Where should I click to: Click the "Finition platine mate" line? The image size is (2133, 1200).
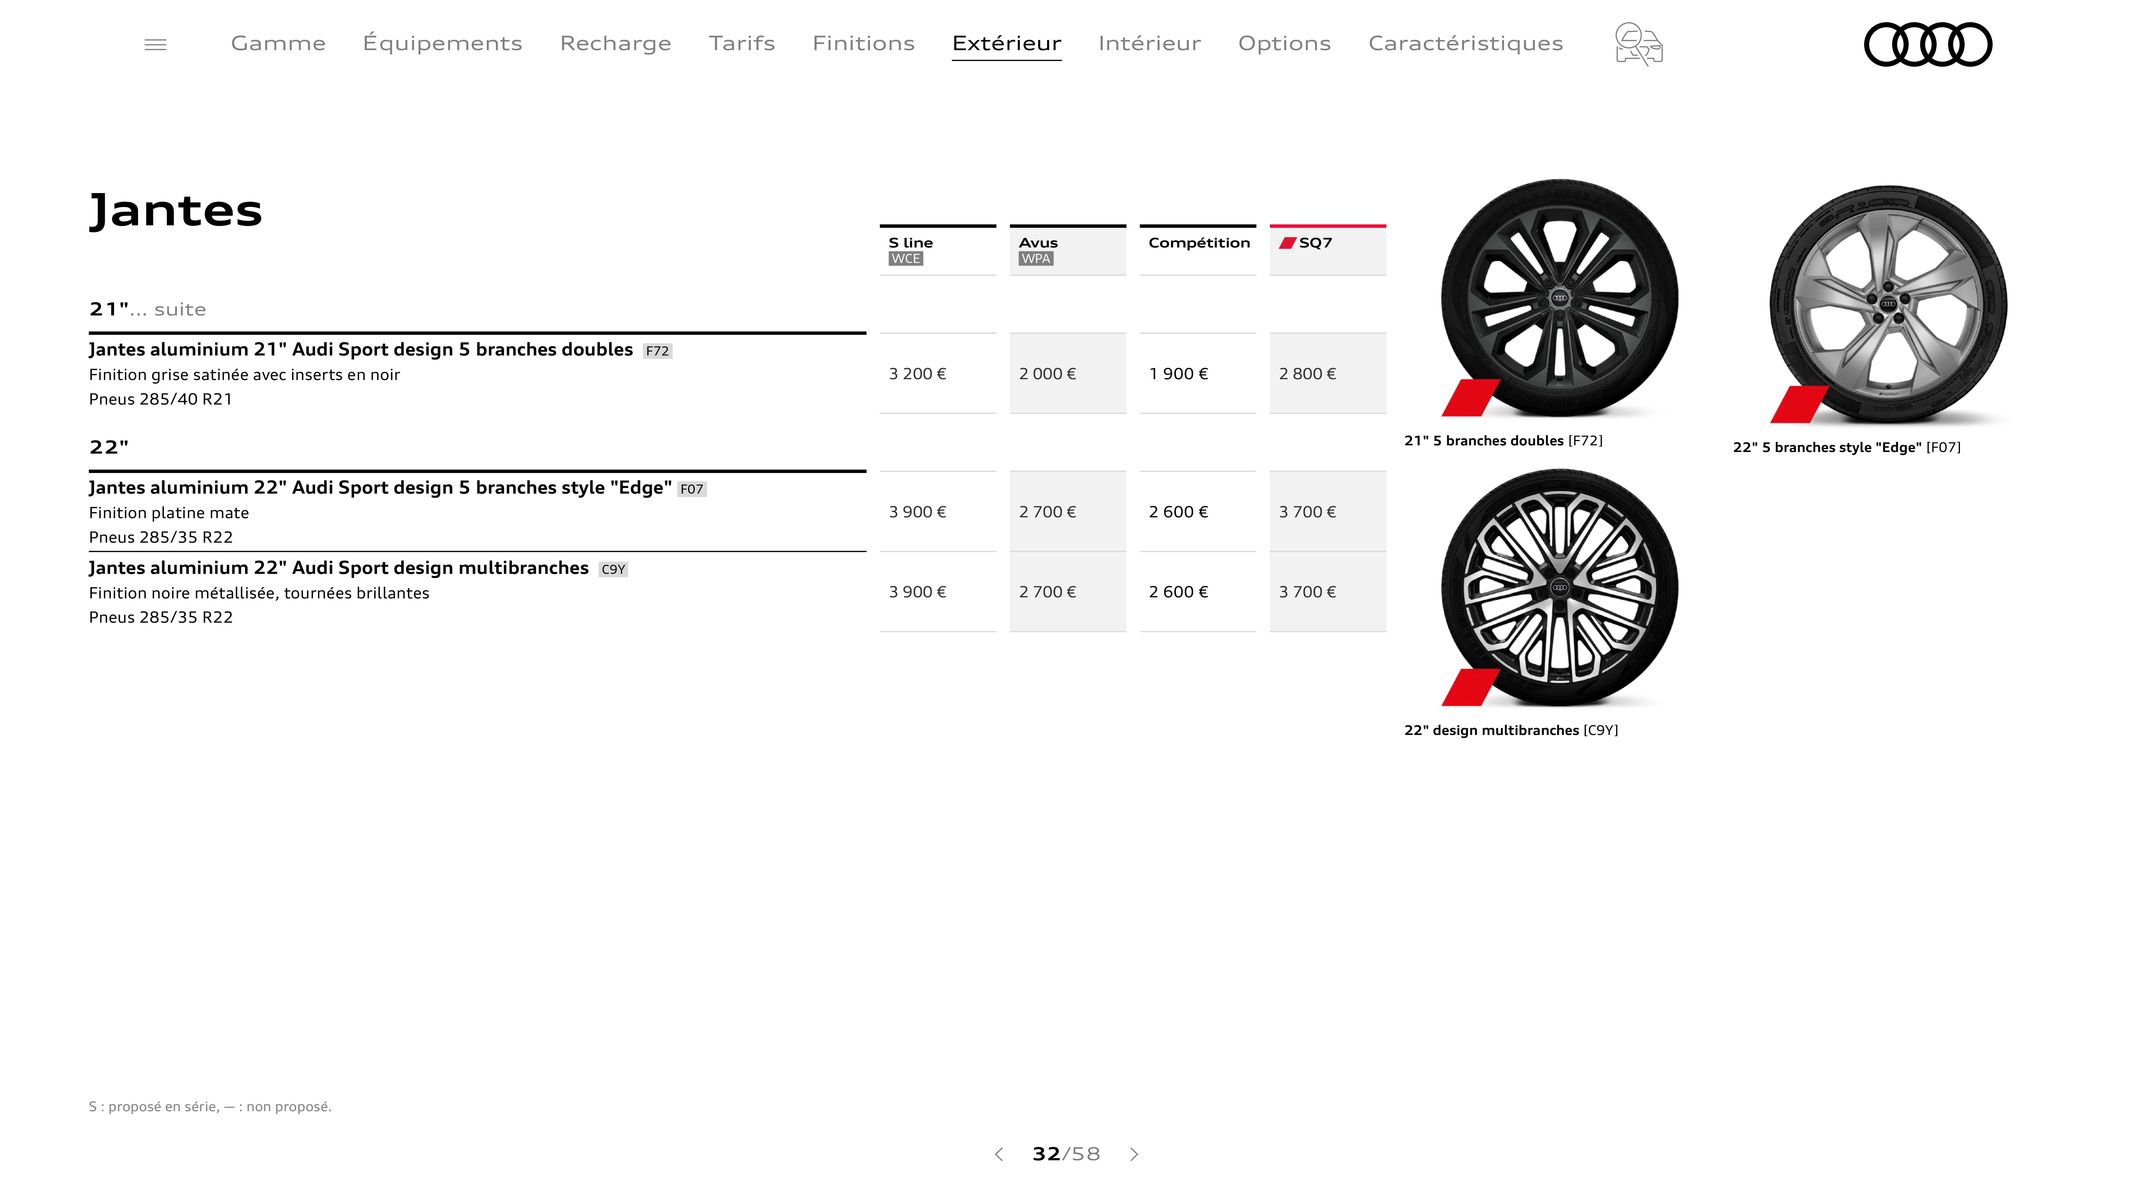click(169, 513)
